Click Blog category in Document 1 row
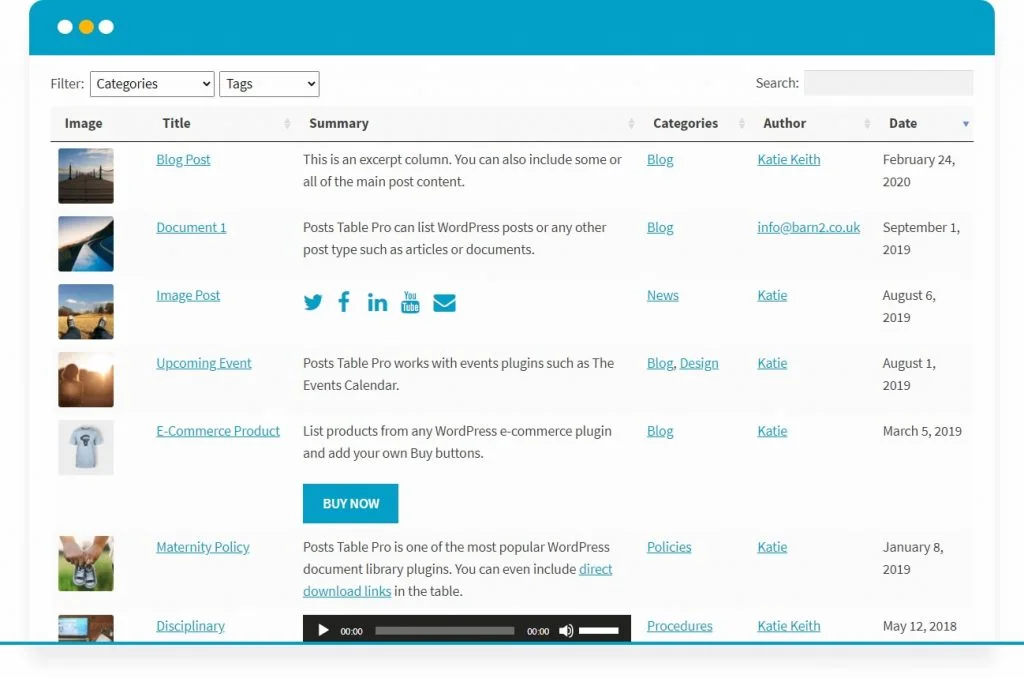 [660, 227]
